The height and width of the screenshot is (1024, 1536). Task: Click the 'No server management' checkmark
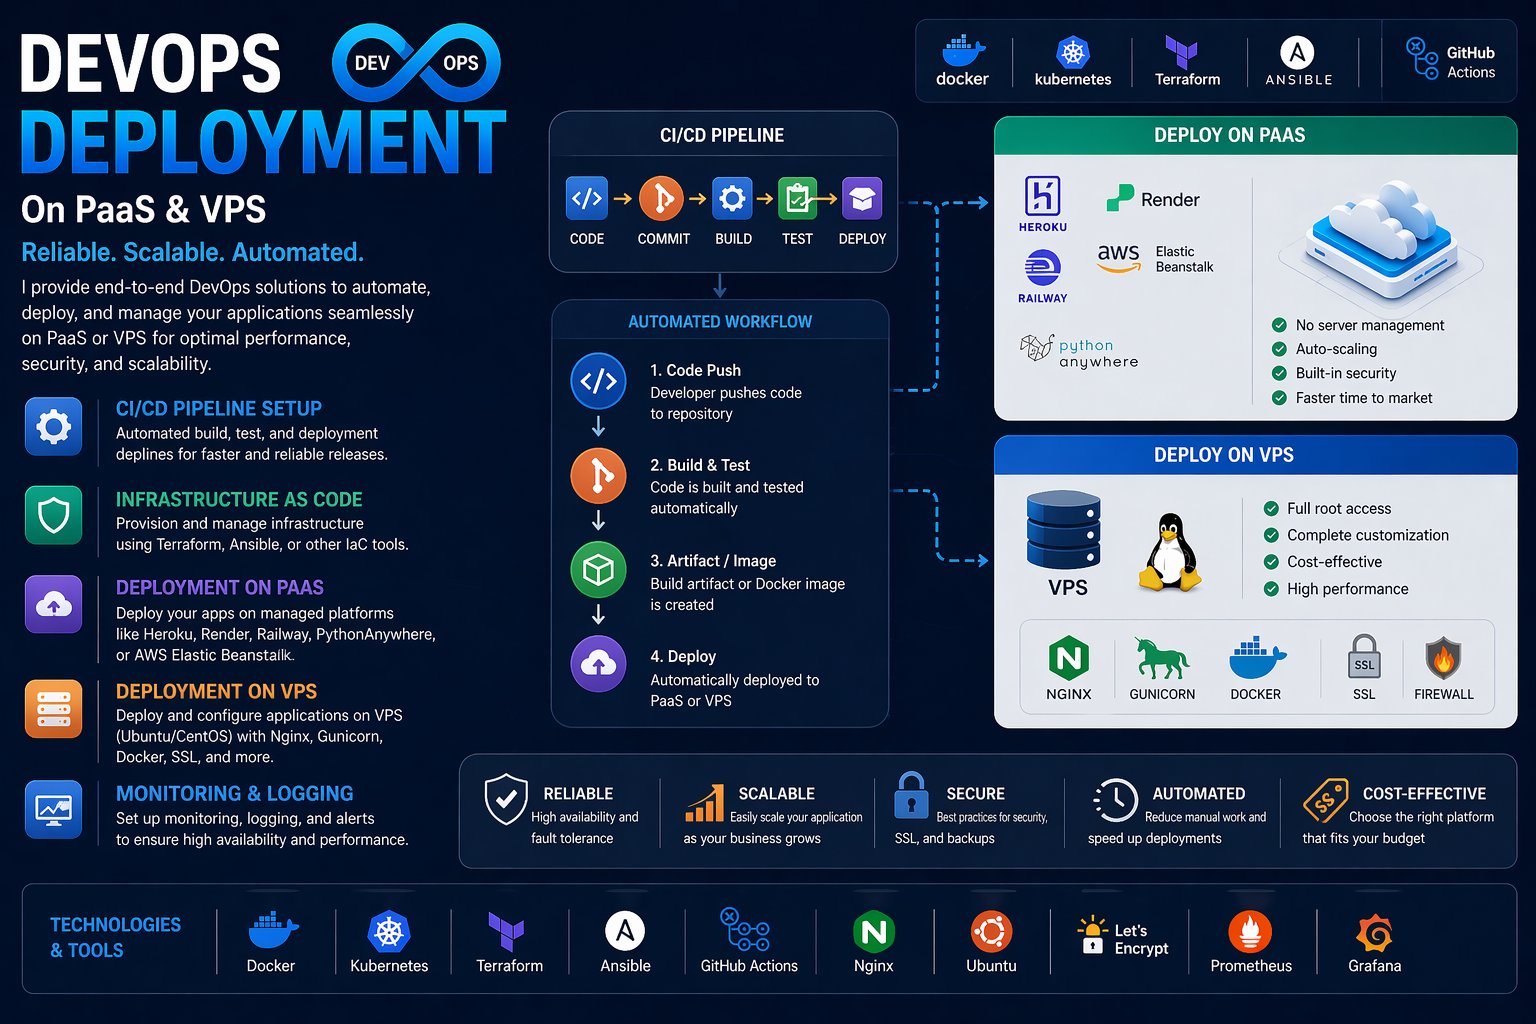click(x=1279, y=325)
